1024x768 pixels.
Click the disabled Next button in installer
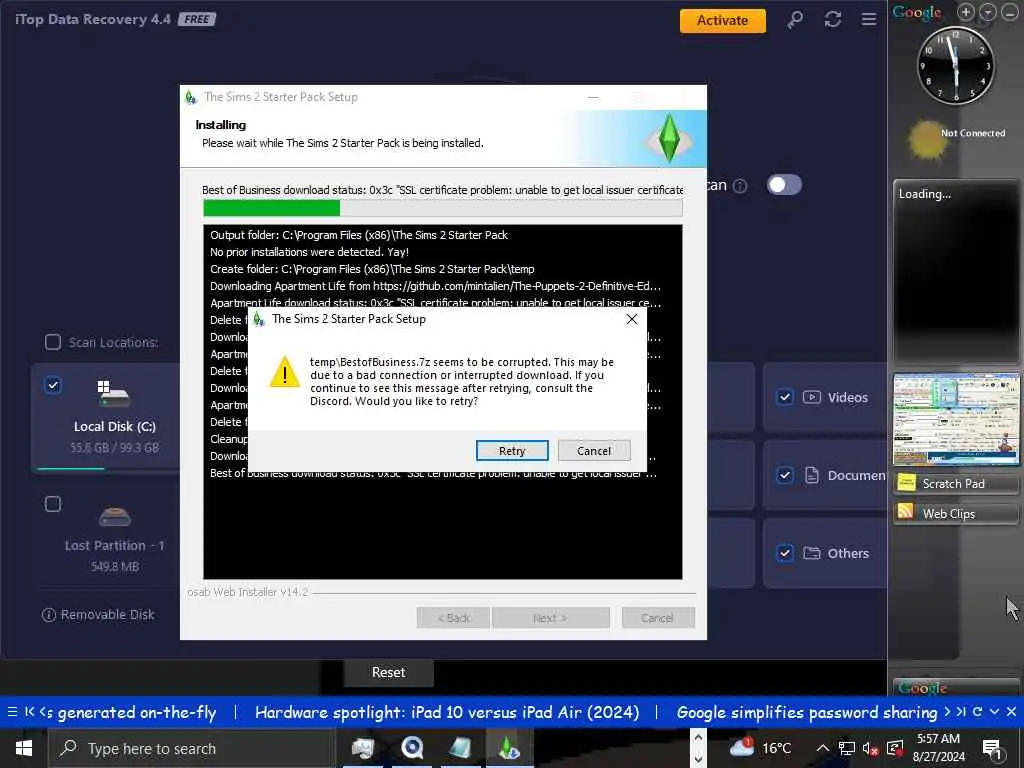tap(550, 618)
